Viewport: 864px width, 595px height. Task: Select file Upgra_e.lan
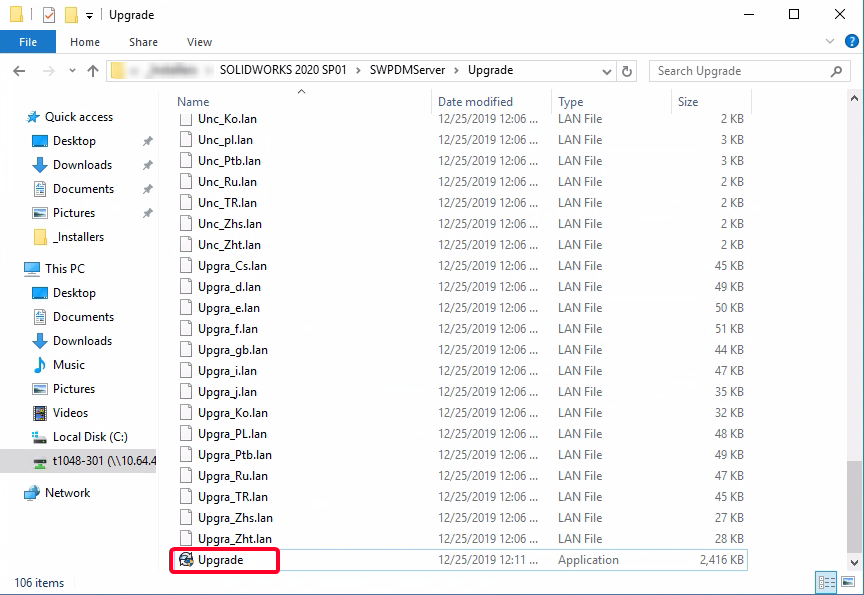[x=229, y=308]
